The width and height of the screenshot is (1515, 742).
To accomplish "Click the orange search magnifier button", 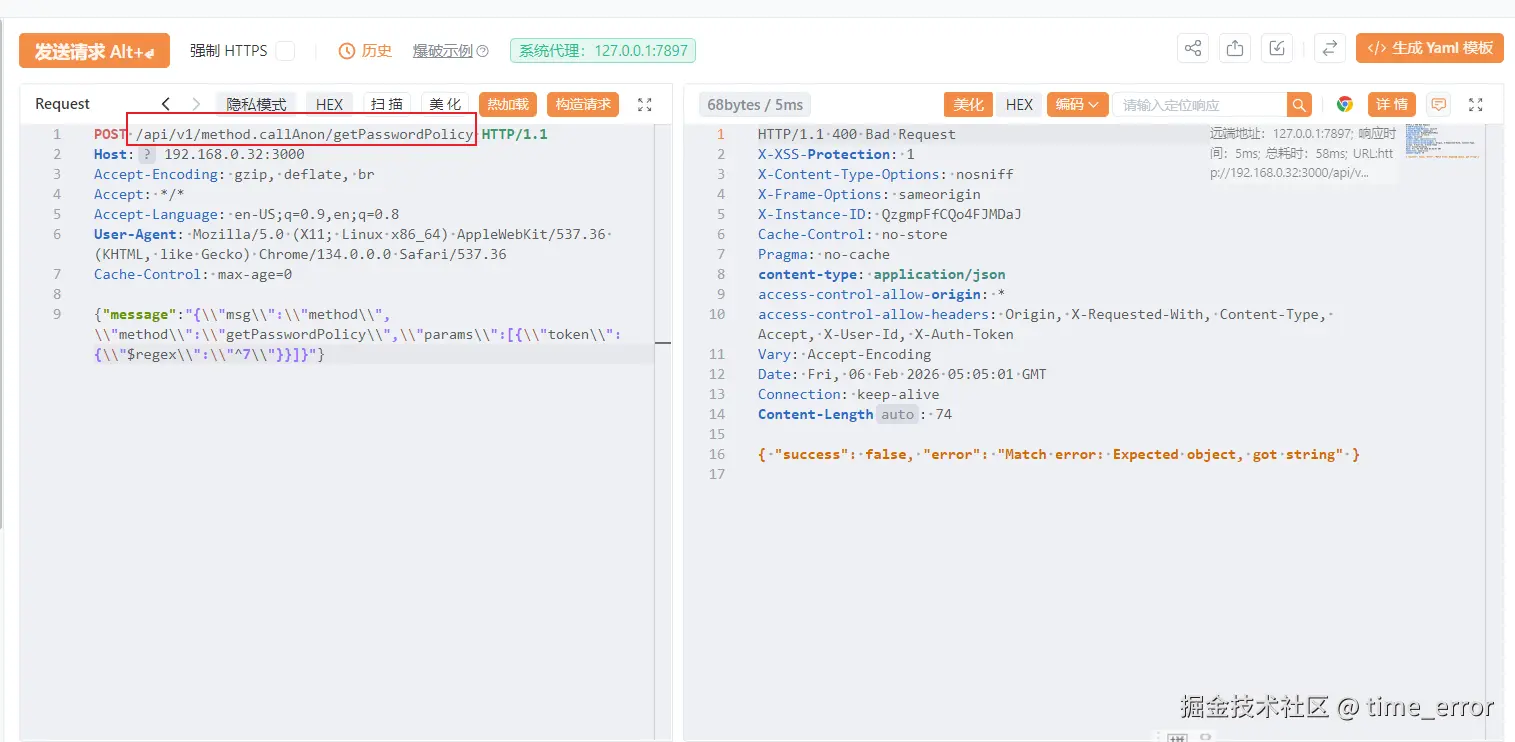I will pyautogui.click(x=1298, y=104).
